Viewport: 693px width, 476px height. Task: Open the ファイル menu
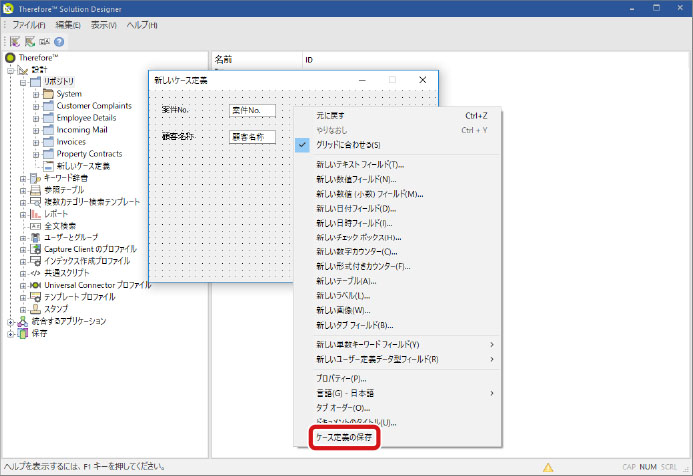pyautogui.click(x=29, y=24)
